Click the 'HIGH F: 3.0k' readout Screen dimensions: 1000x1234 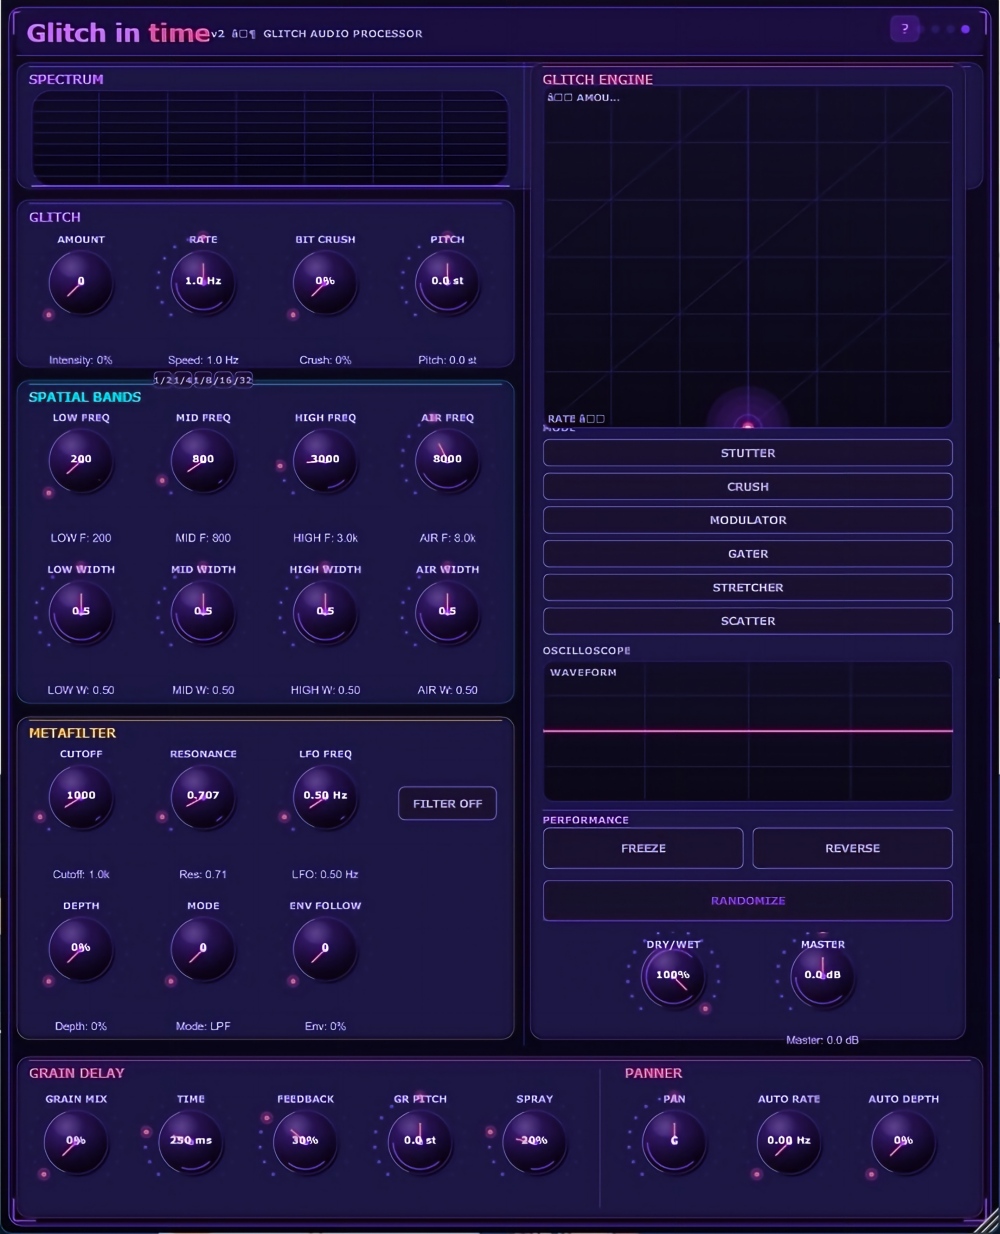pos(325,538)
